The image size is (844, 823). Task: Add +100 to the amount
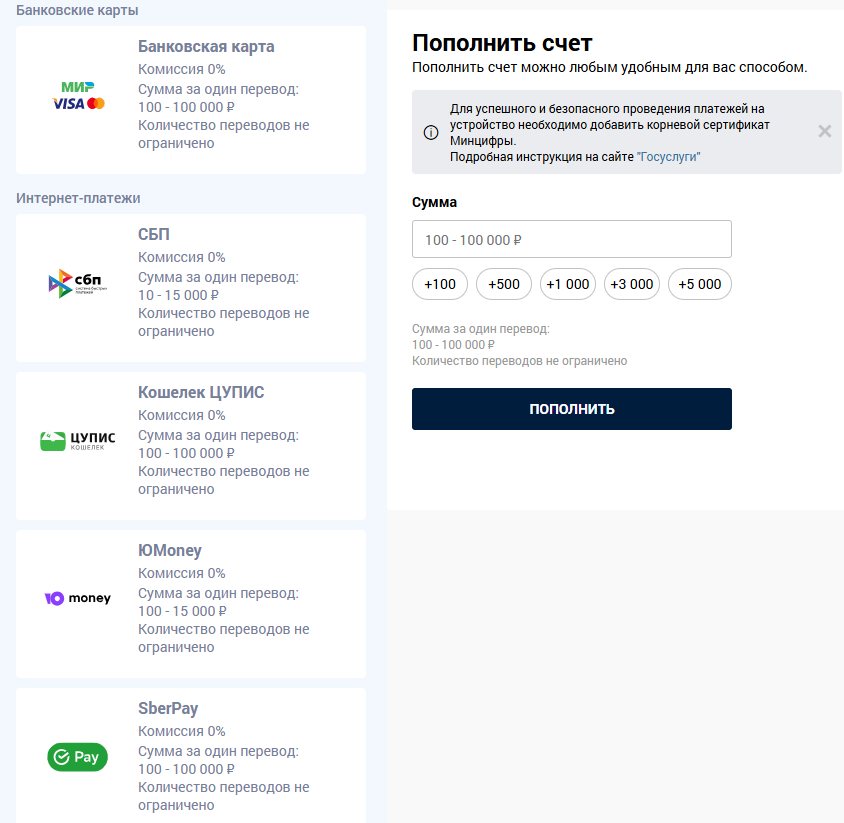point(440,284)
